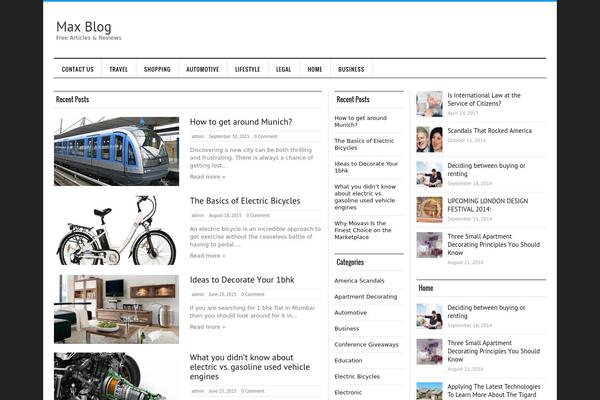Open the Shopping menu item

pos(157,69)
